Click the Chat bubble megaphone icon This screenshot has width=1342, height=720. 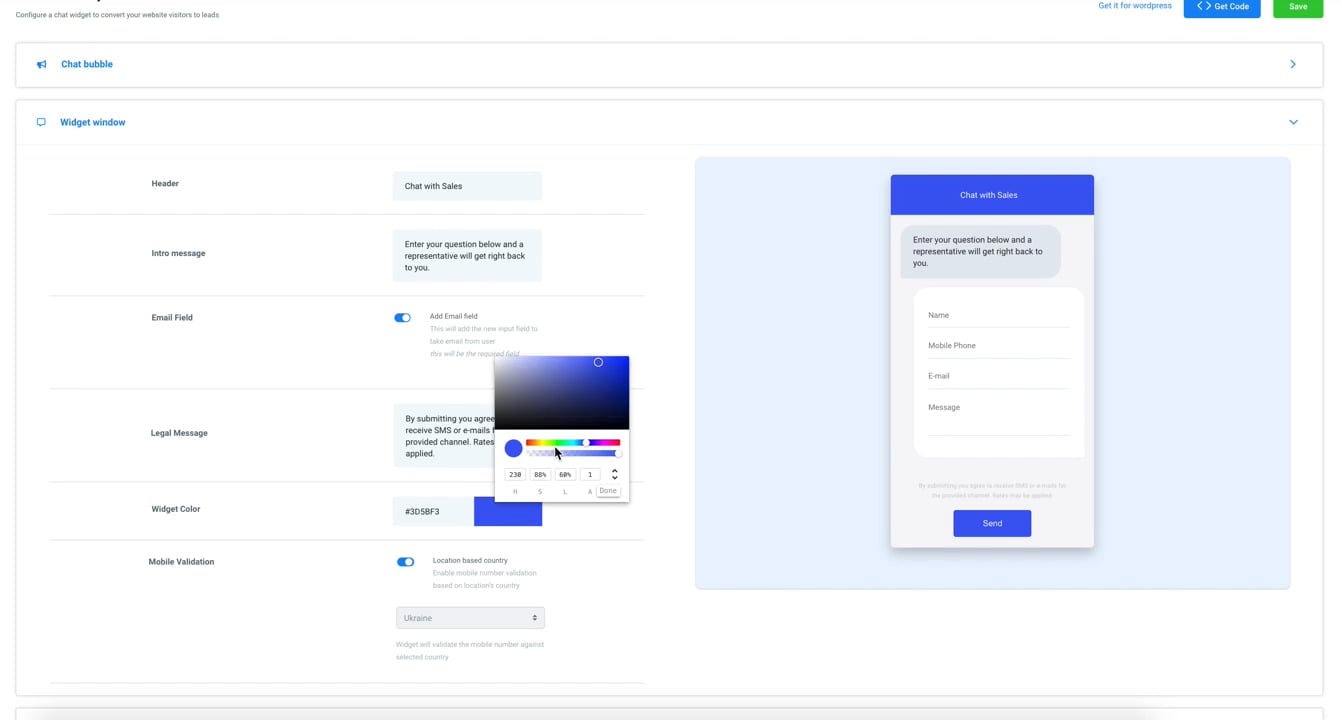click(41, 64)
